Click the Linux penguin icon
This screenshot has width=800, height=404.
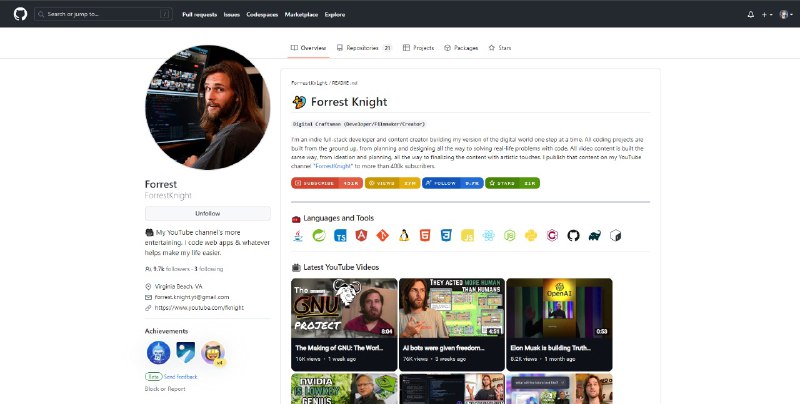pos(404,236)
